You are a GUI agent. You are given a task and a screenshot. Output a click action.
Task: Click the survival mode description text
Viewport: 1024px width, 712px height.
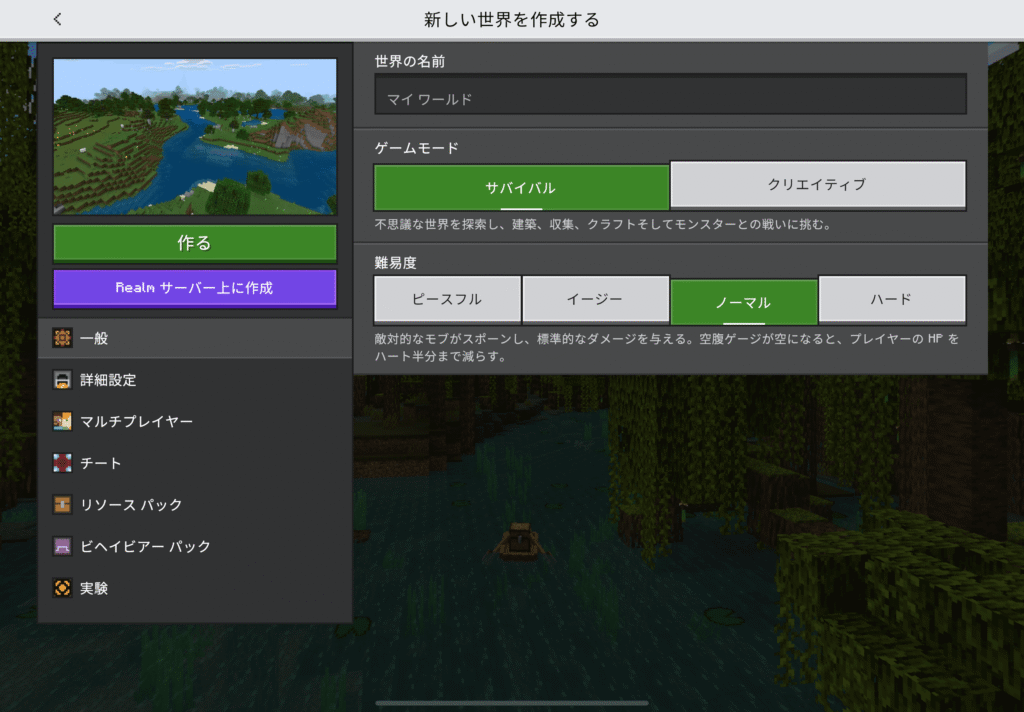pyautogui.click(x=603, y=225)
